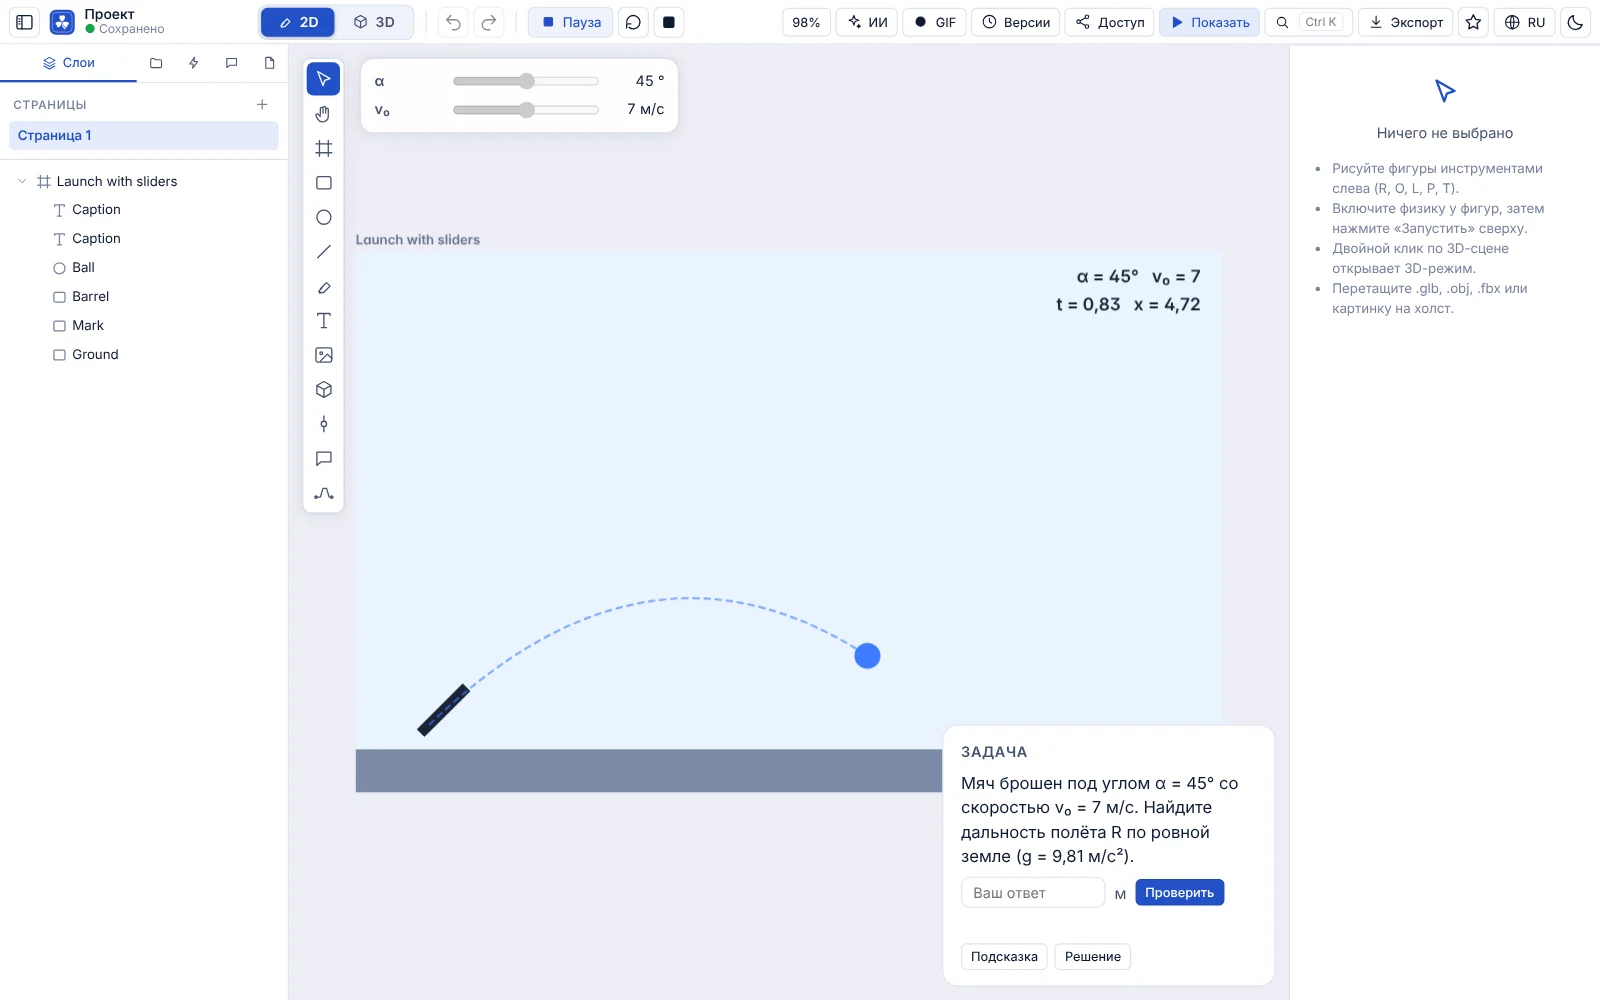
Task: Select the comment tool in toolbar
Action: (323, 459)
